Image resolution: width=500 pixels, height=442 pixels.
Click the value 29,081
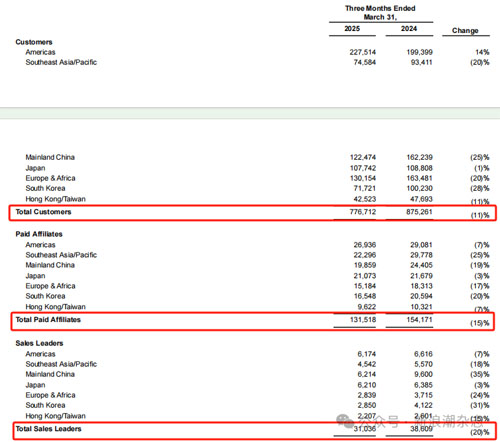(x=421, y=245)
